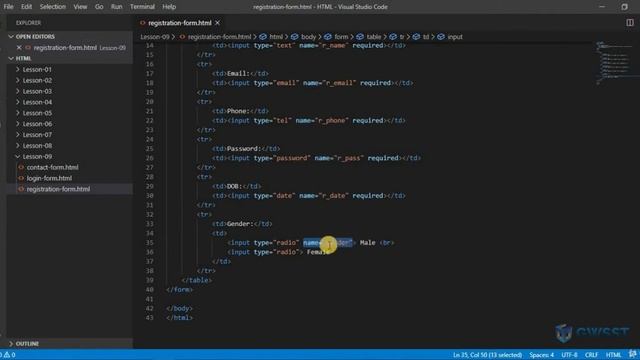Click registration-form.html in the breadcrumb
640x360 pixels.
(x=219, y=37)
